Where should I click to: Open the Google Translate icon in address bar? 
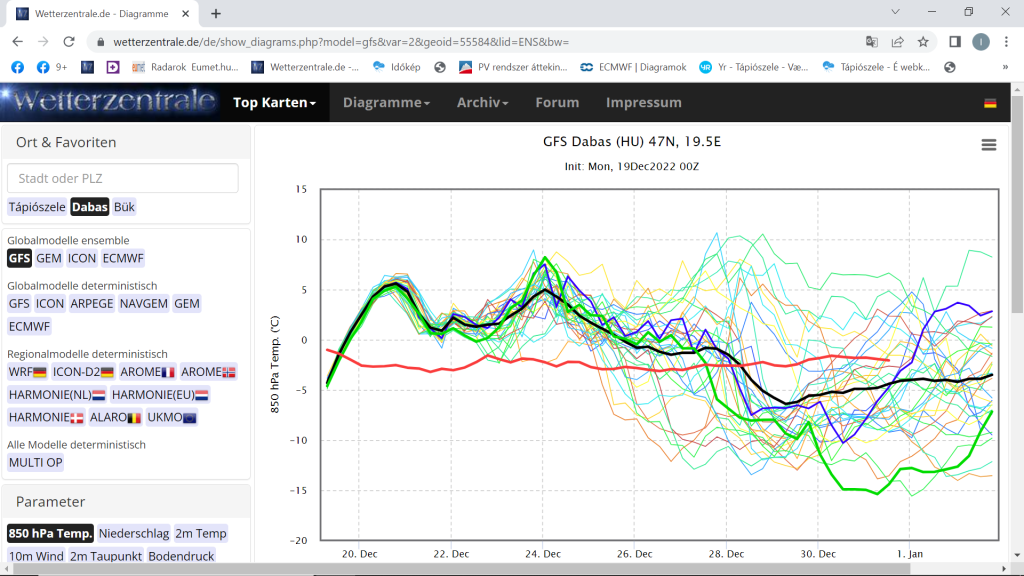(872, 42)
